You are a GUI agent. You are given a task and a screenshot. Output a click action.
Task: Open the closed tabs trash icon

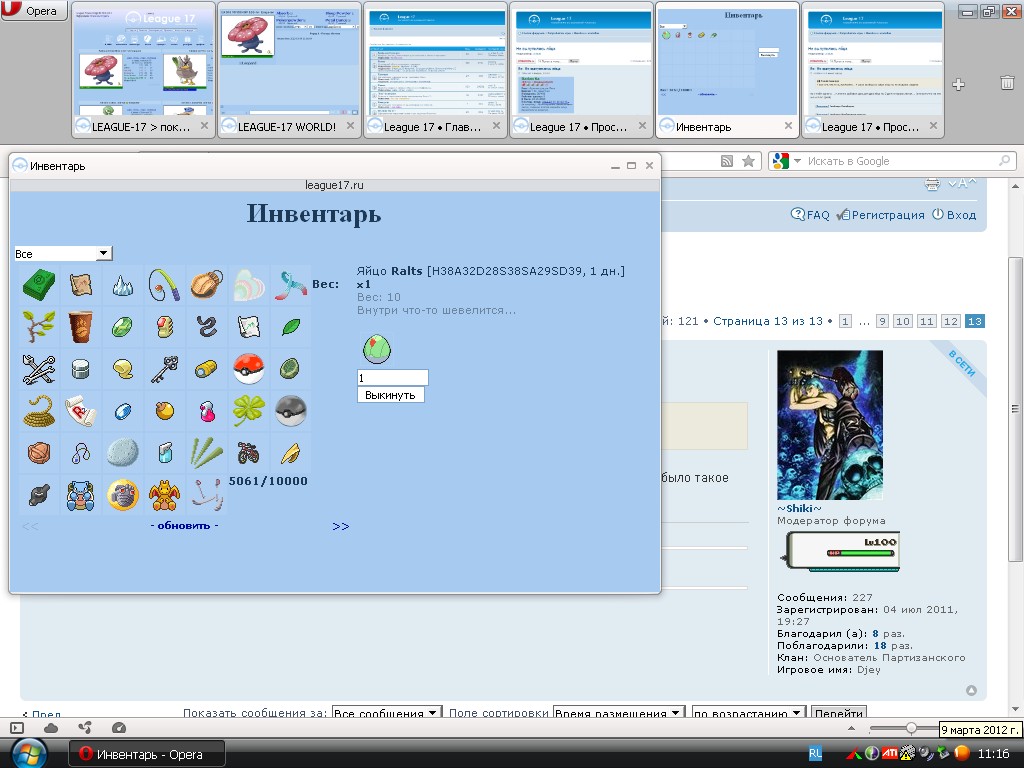[x=1007, y=83]
